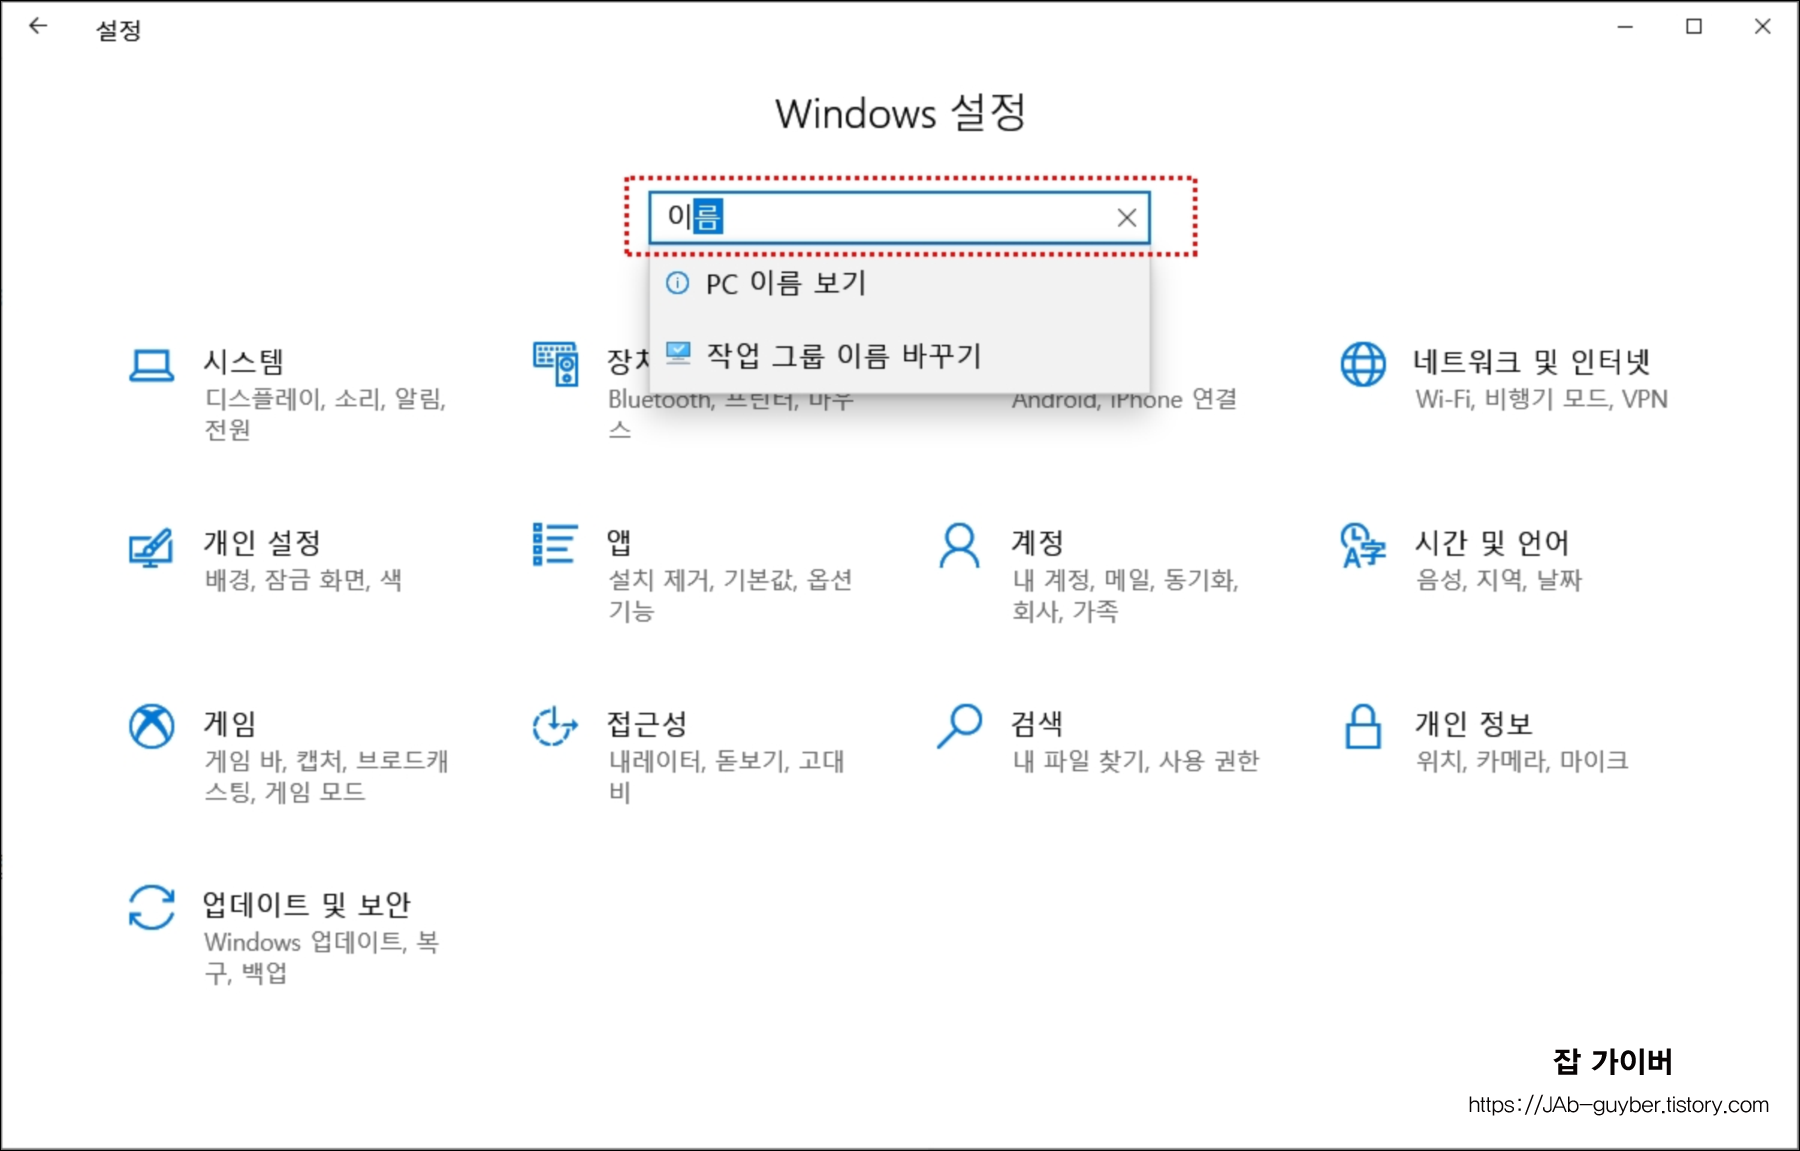Click description 음성, 지역, 날짜

[x=1498, y=580]
